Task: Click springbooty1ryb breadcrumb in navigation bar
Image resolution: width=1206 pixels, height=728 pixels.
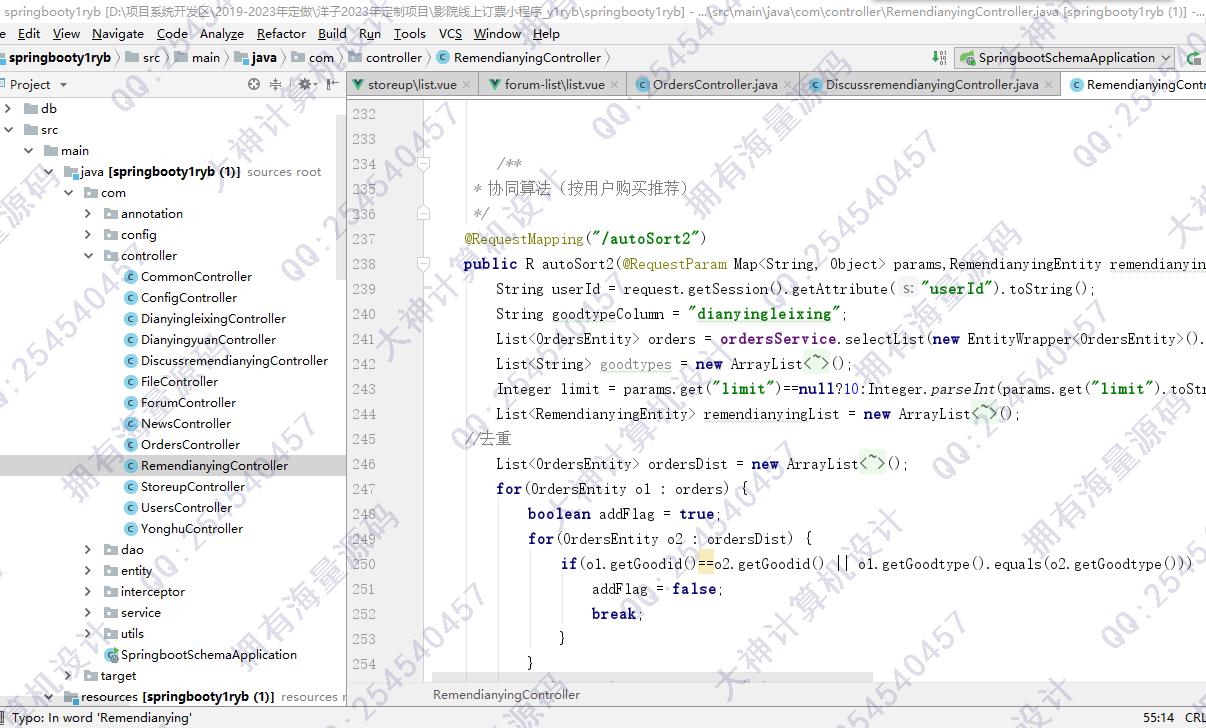Action: (x=59, y=58)
